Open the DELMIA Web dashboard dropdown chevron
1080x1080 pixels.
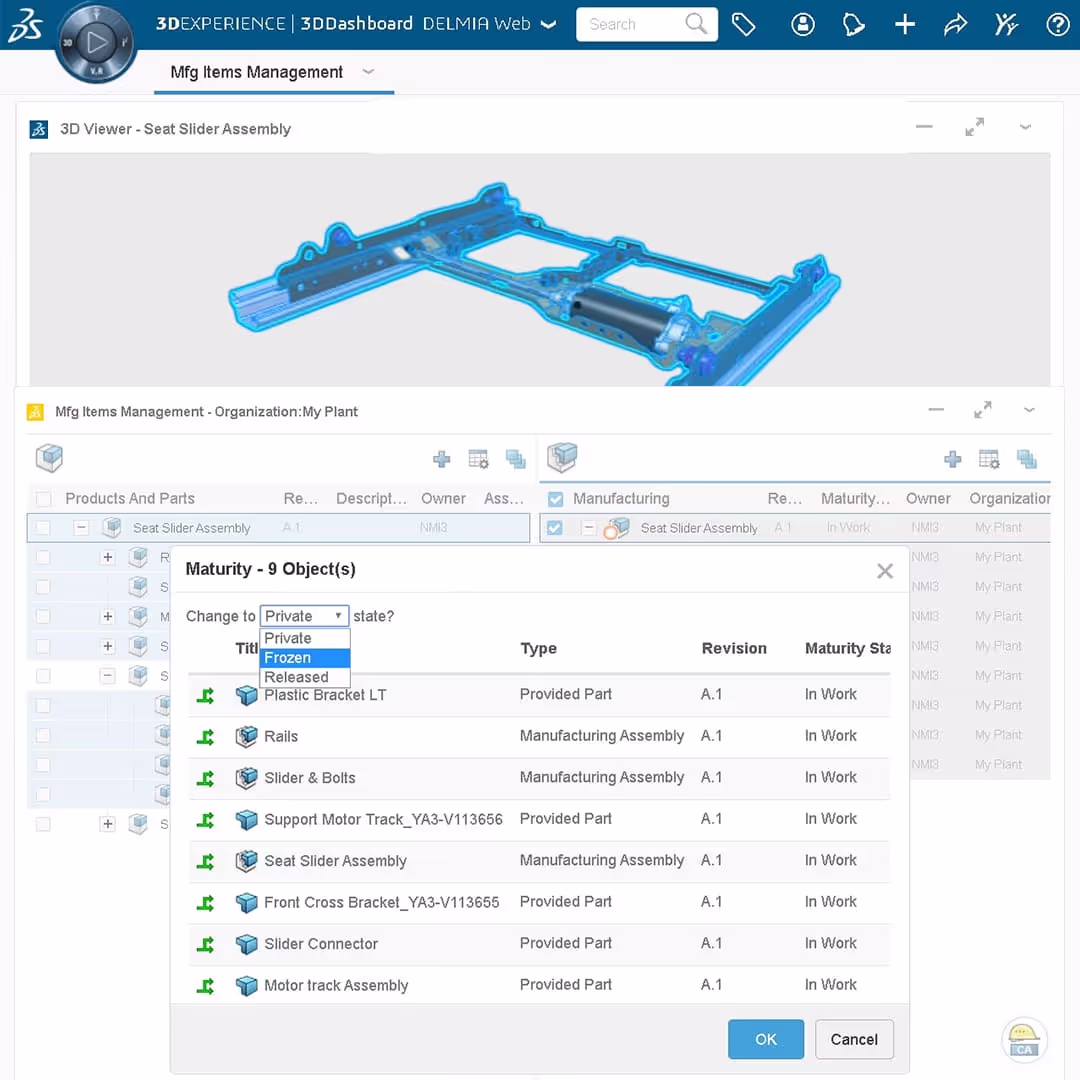pyautogui.click(x=548, y=25)
